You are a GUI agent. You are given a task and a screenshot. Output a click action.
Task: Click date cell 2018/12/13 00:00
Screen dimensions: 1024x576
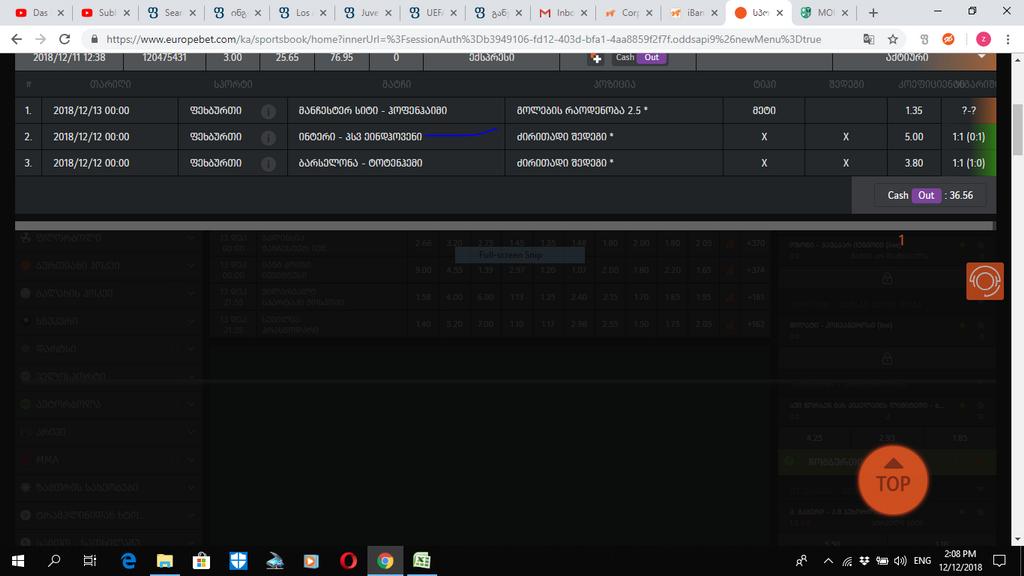[x=91, y=110]
